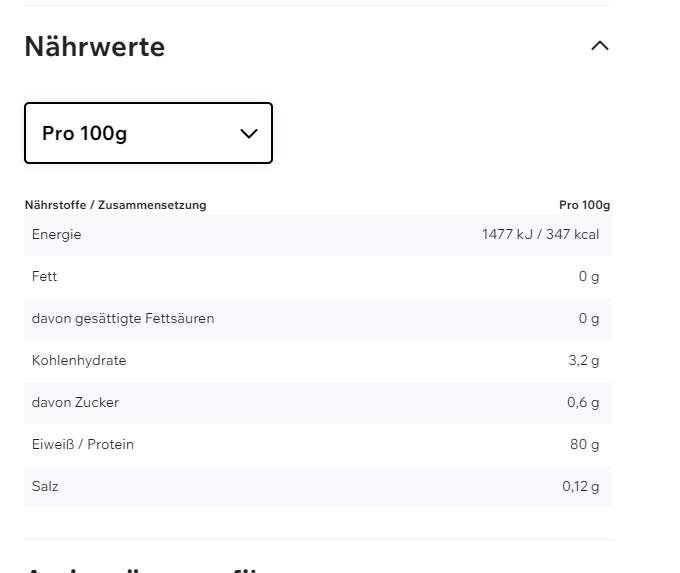This screenshot has width=680, height=573.
Task: Click the Nährwerte section heading
Action: 95,47
